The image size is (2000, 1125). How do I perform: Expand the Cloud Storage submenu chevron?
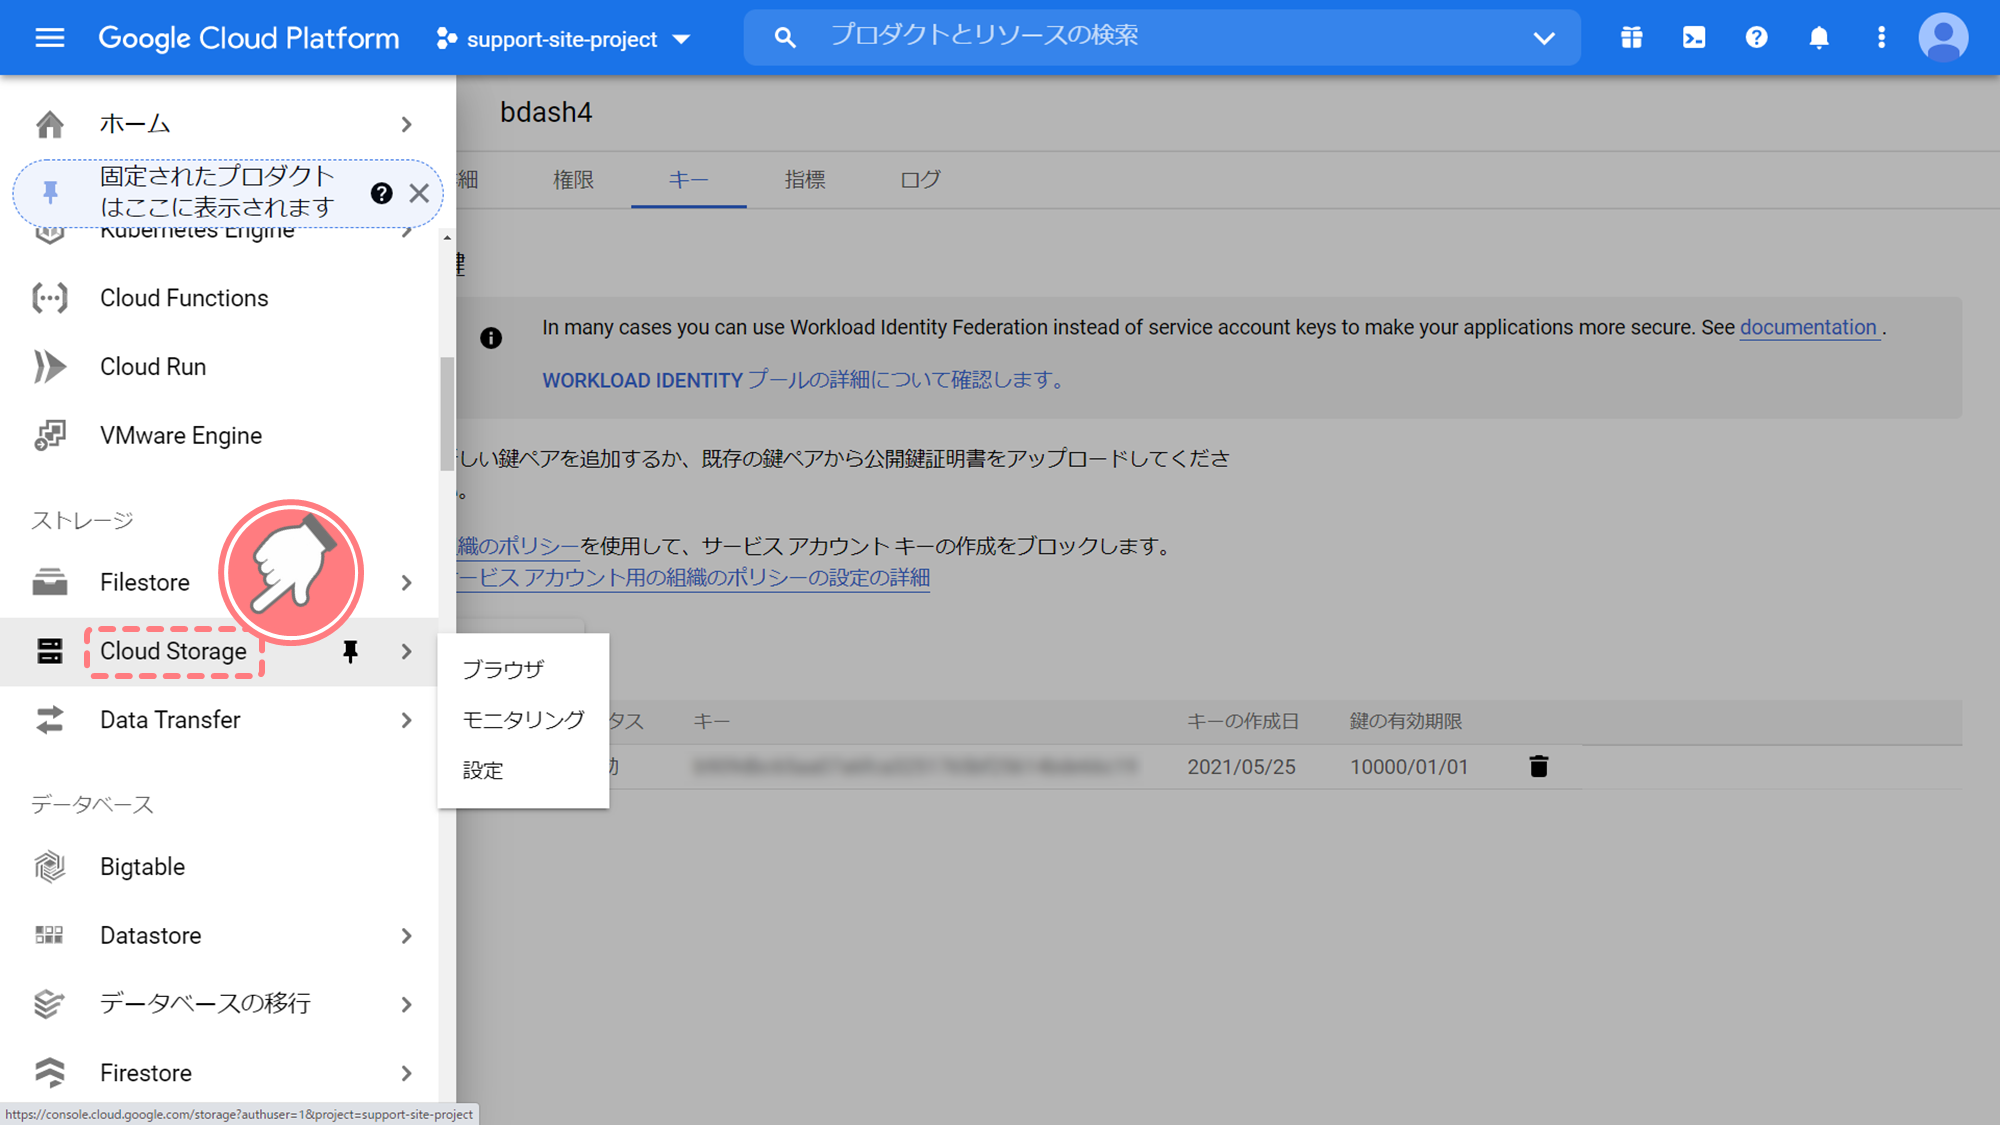point(406,651)
